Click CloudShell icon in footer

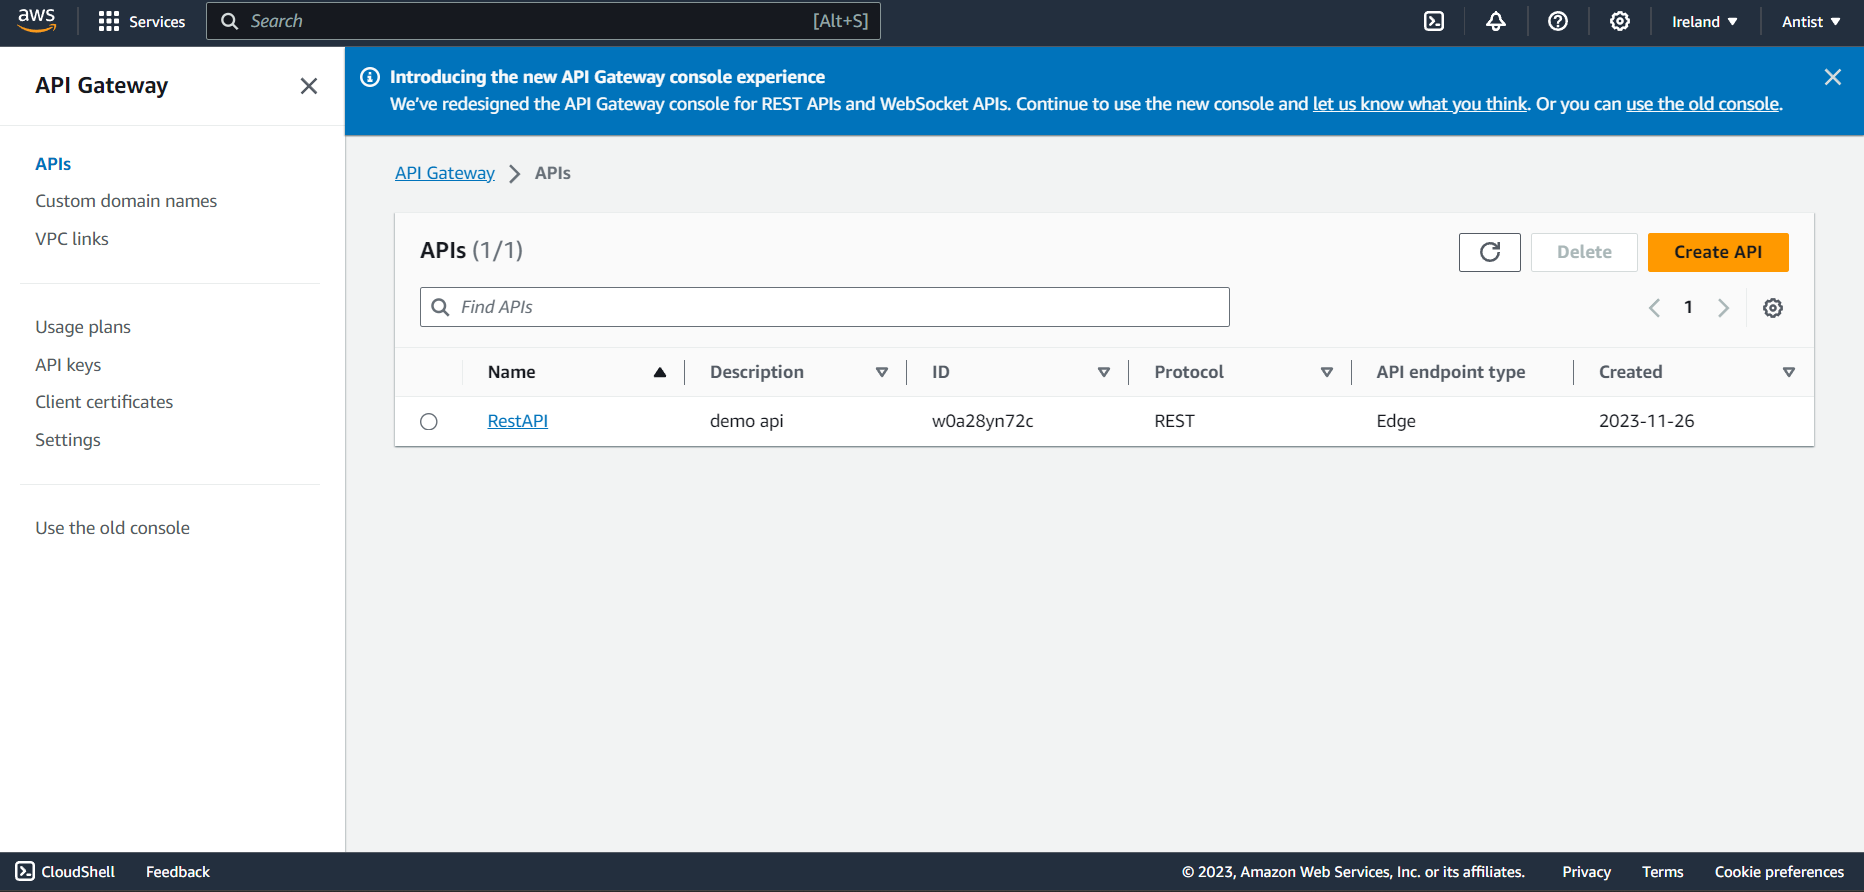[x=25, y=871]
